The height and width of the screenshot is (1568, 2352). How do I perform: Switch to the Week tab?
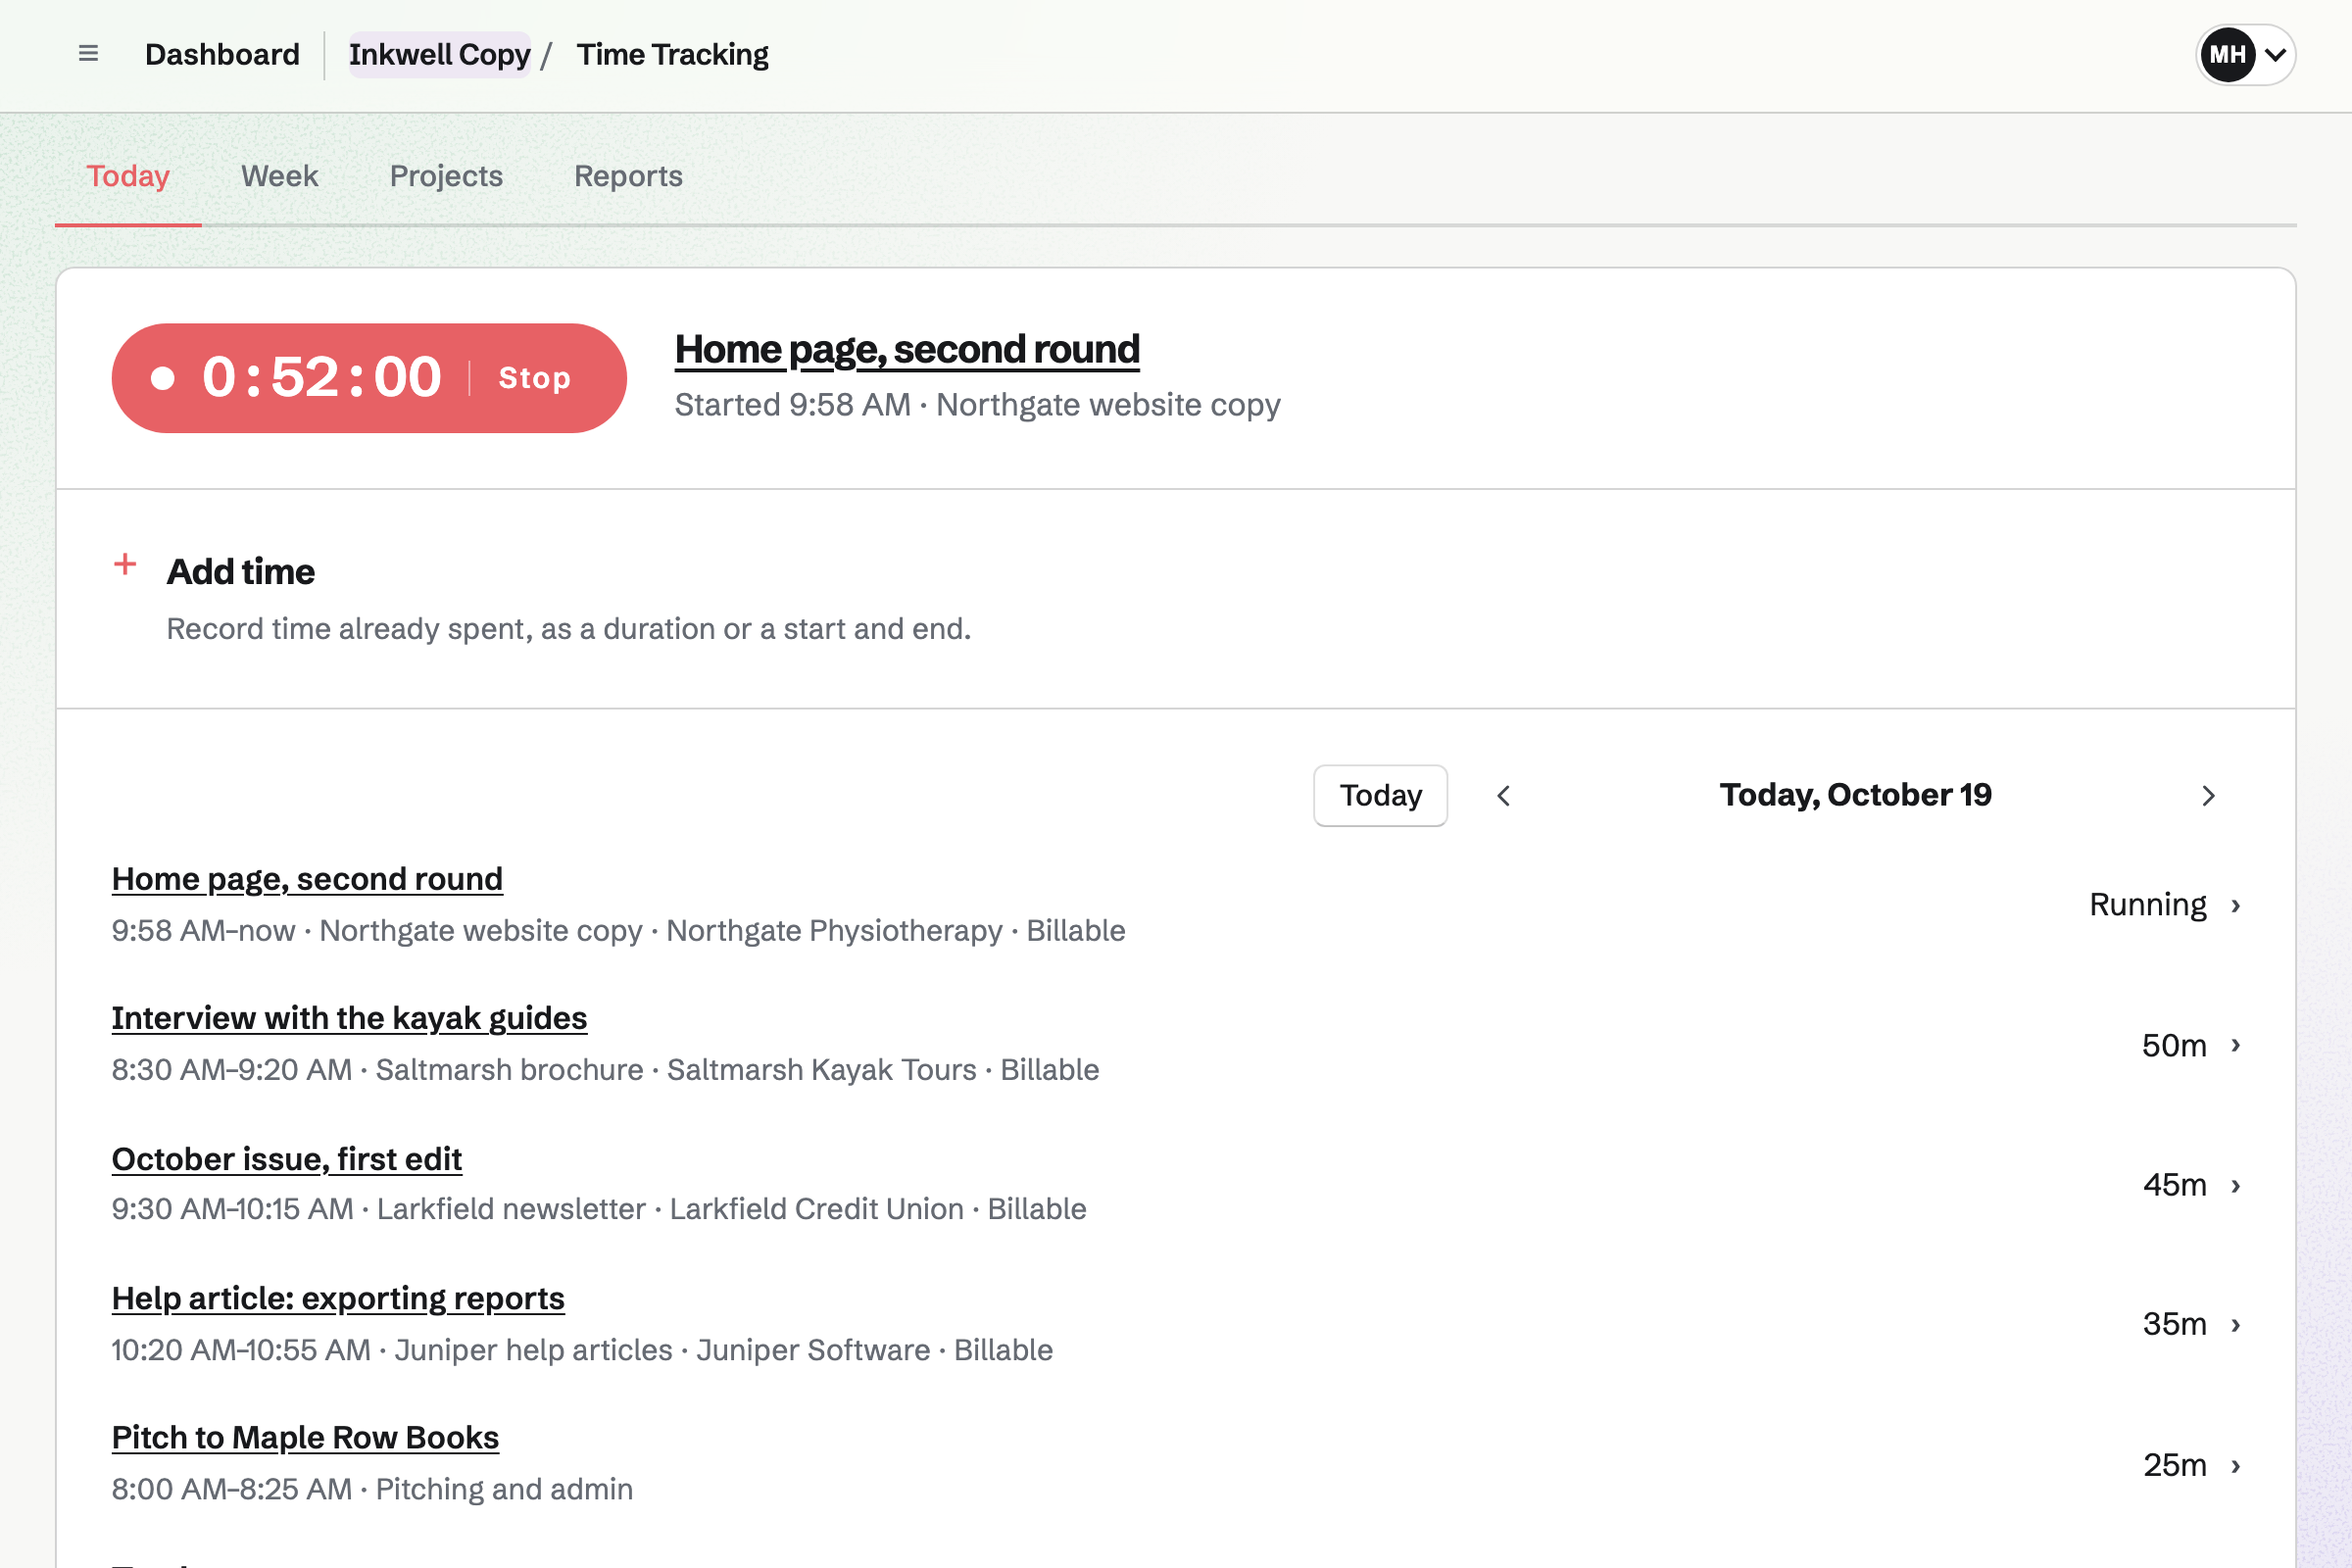click(x=279, y=176)
